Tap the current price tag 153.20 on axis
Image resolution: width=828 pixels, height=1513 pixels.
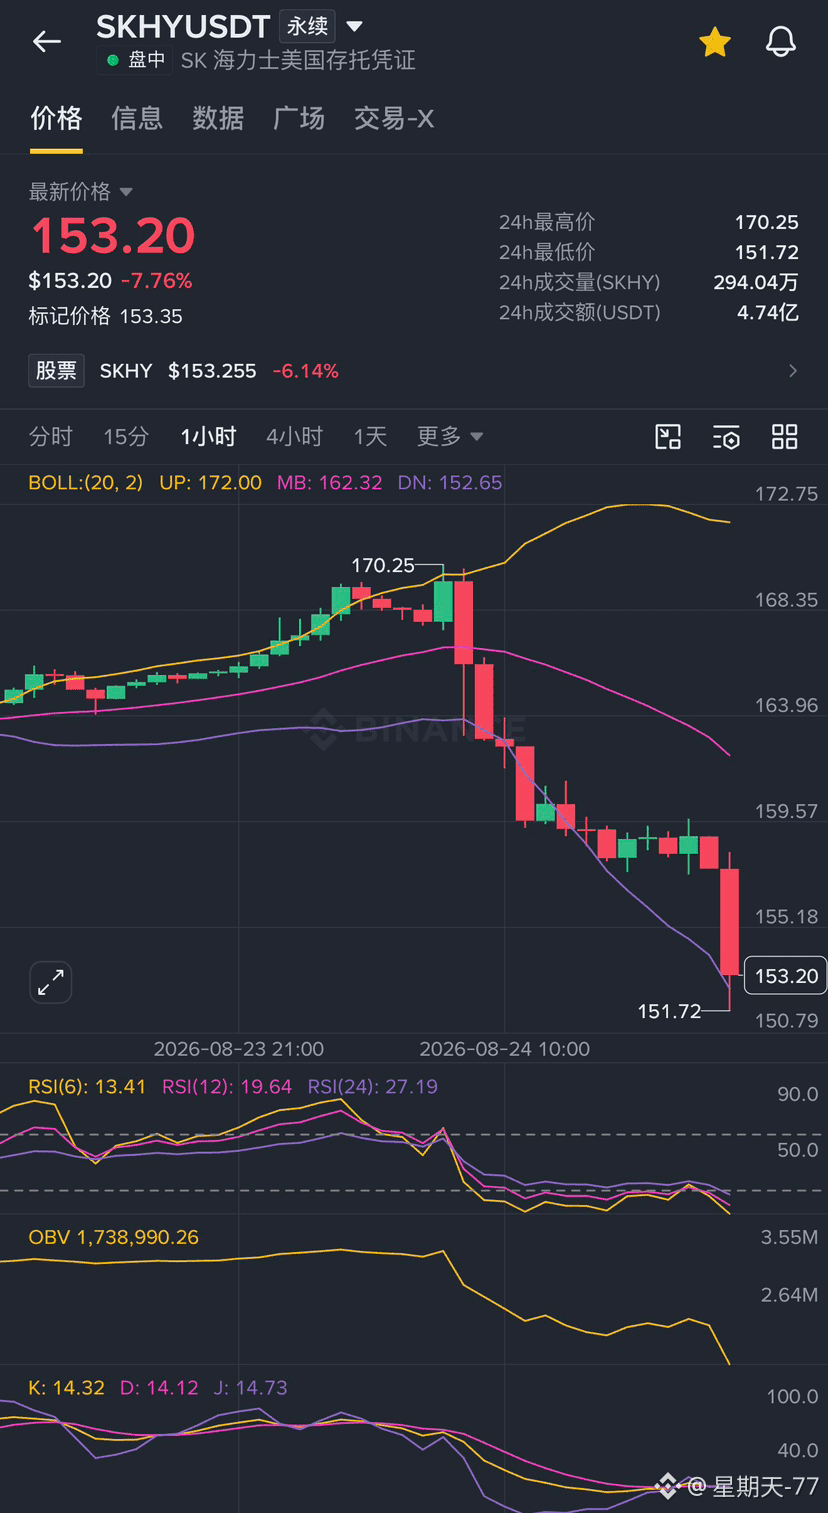786,976
